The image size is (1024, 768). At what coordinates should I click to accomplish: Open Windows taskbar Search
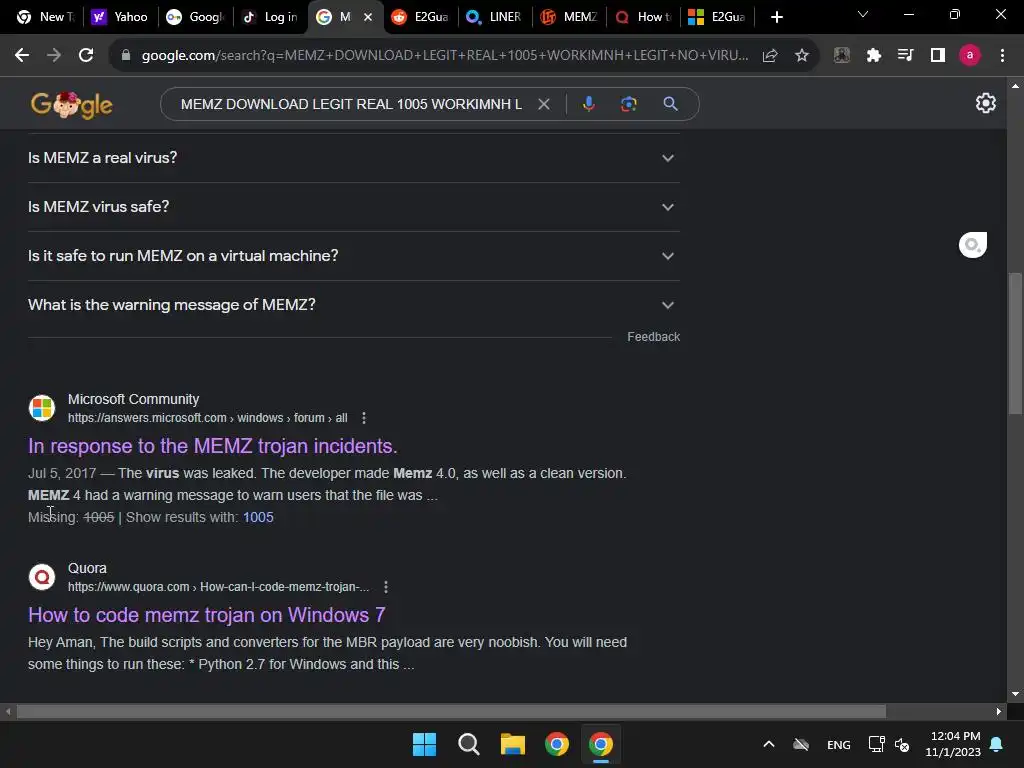(469, 744)
